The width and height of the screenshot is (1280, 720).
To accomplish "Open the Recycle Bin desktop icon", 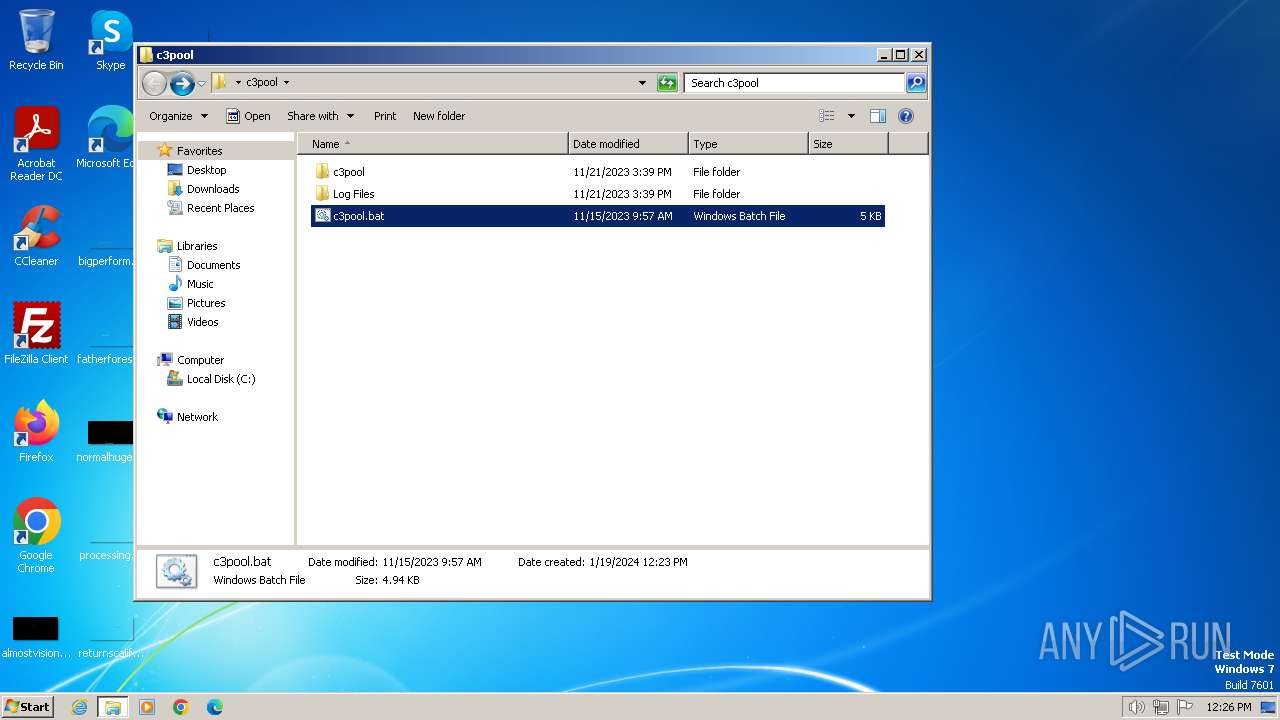I will pos(36,40).
